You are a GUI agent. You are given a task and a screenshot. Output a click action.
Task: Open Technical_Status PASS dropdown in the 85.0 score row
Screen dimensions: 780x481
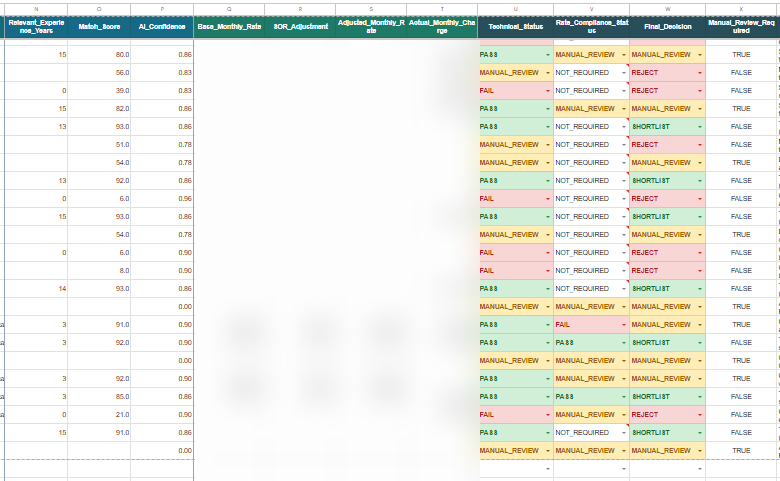(x=548, y=397)
